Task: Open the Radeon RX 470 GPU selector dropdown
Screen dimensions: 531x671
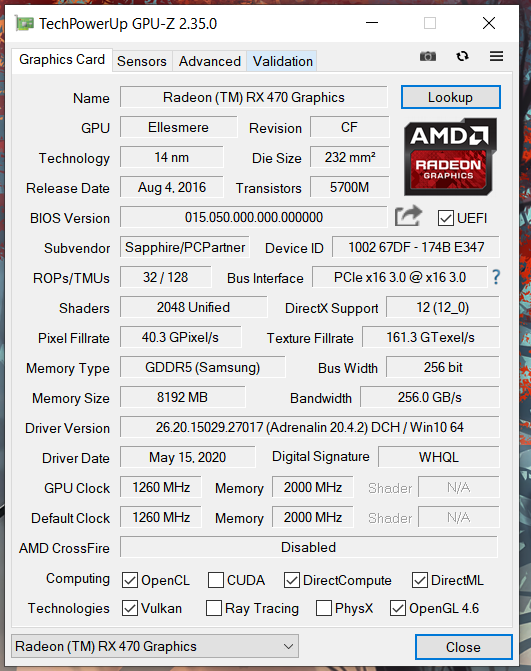Action: click(x=154, y=646)
